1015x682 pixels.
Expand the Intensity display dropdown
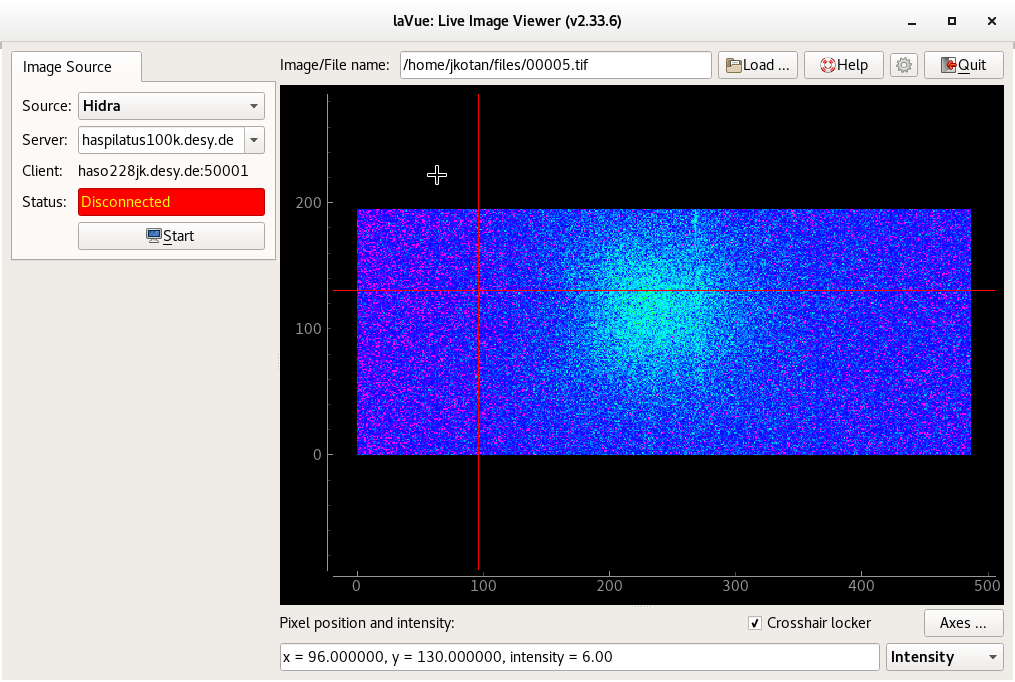(x=944, y=657)
